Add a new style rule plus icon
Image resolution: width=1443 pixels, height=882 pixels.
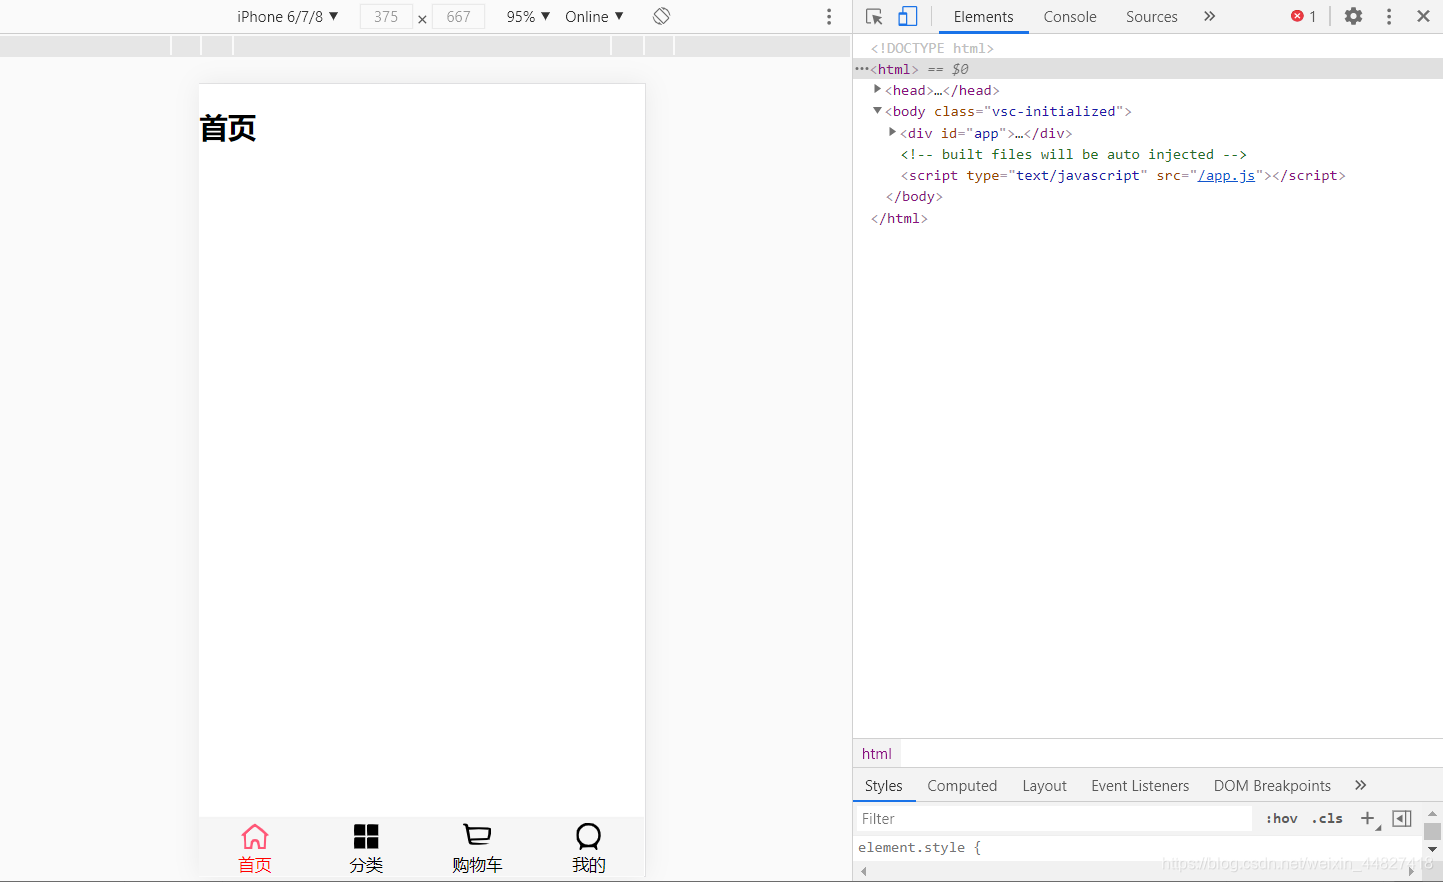[1368, 818]
